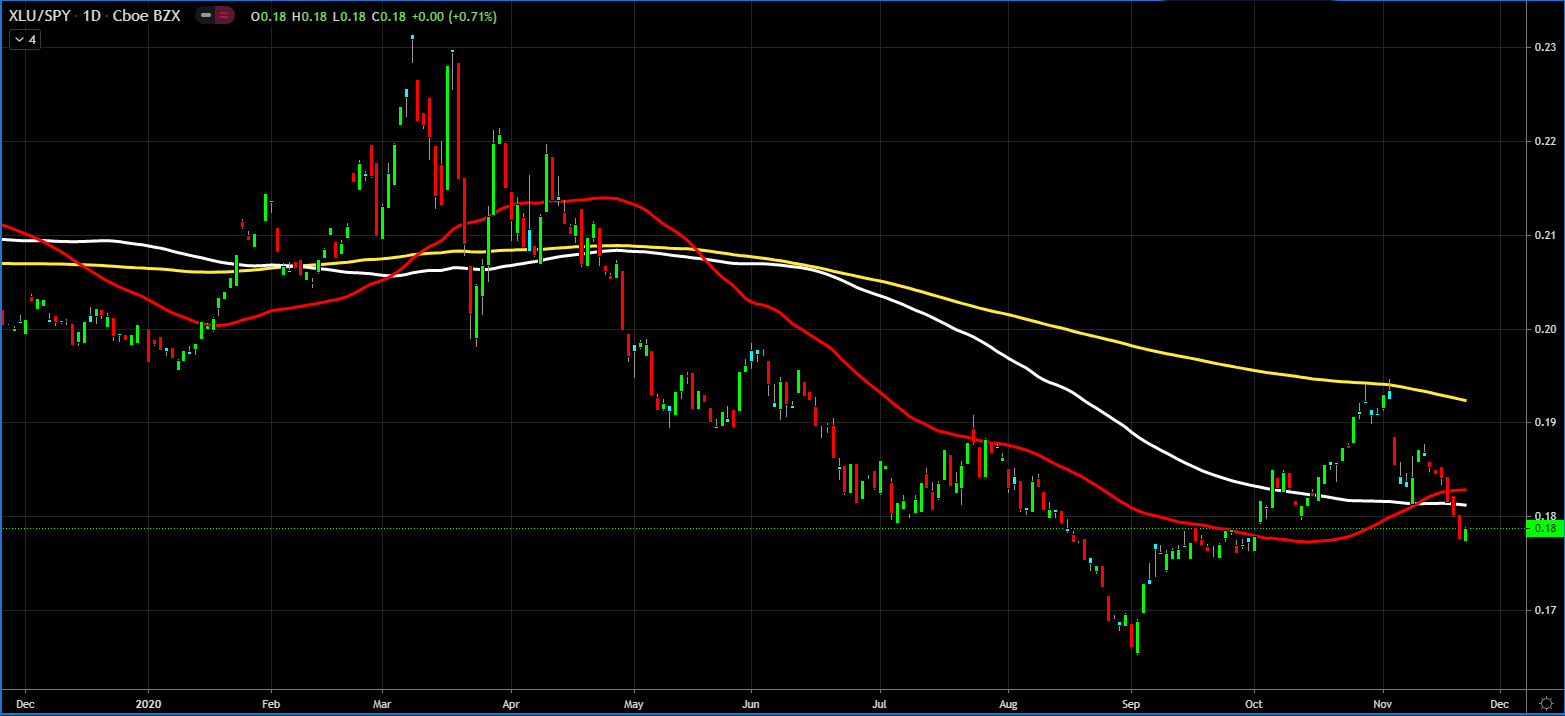Click the May label on time axis

[633, 703]
